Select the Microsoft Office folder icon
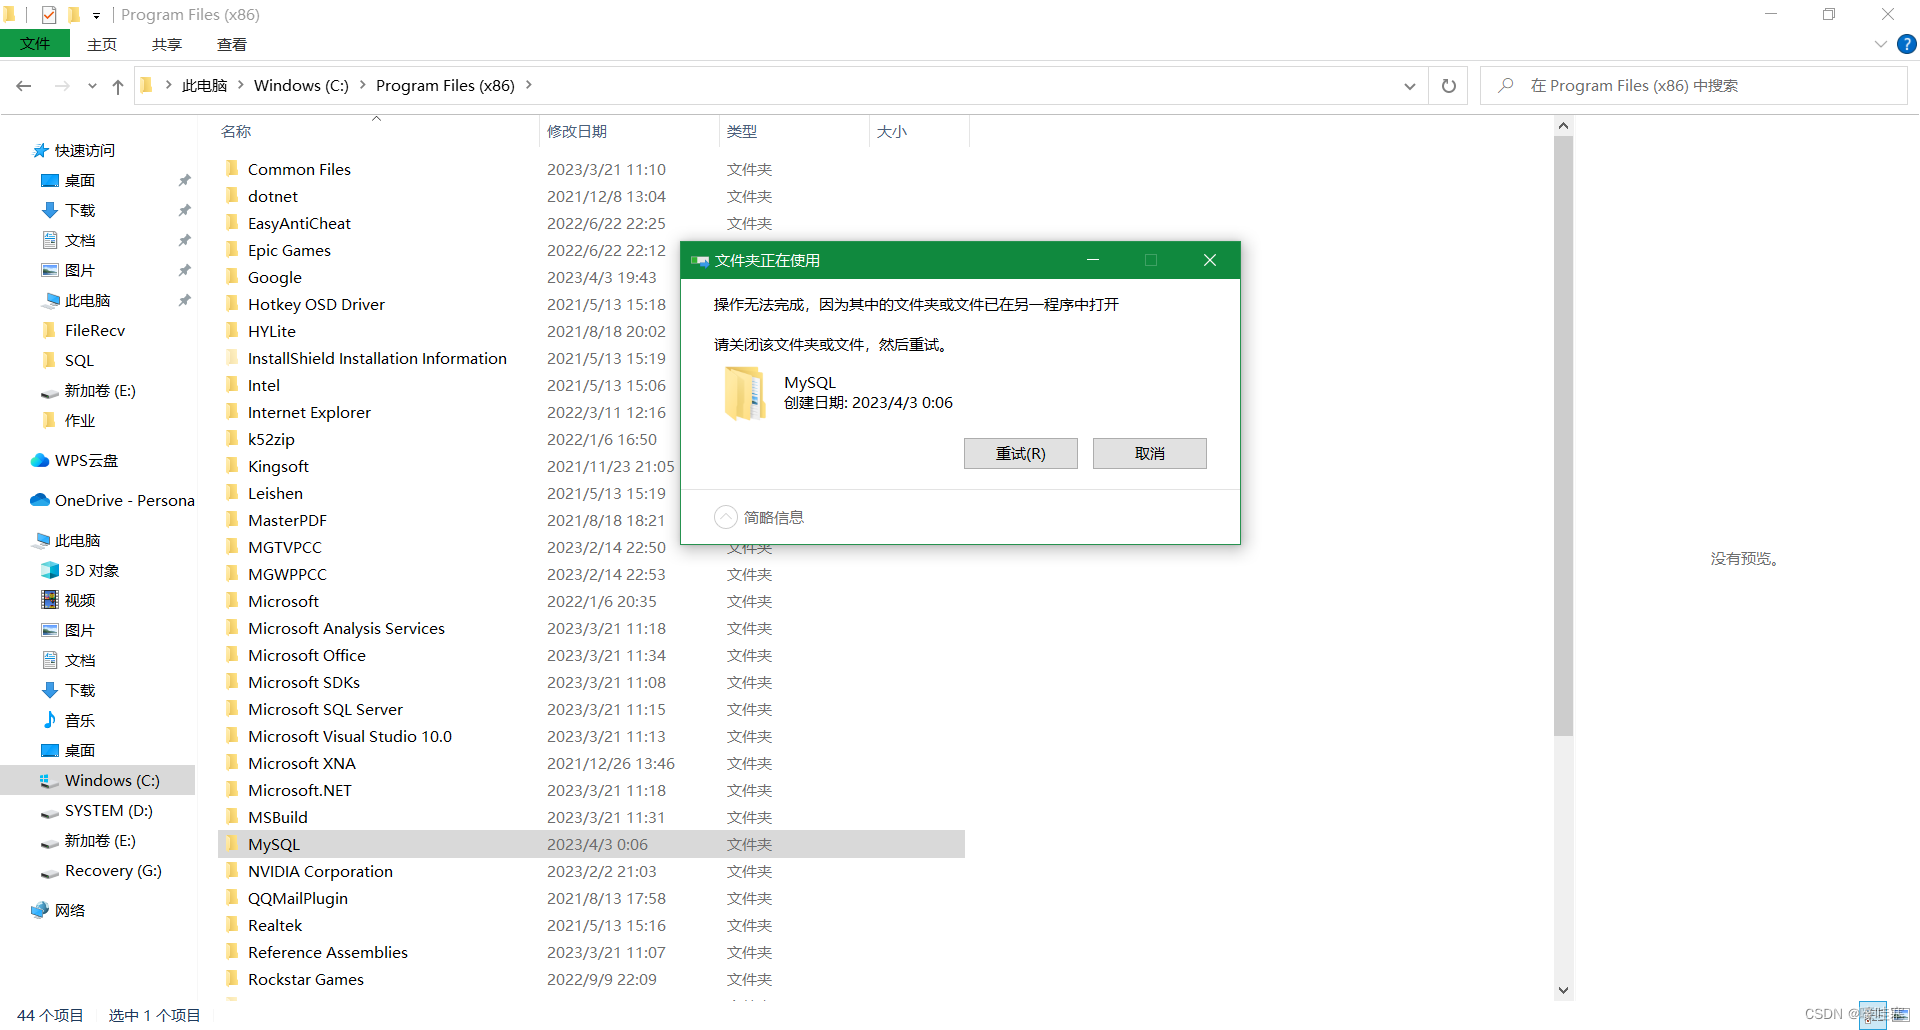1920x1030 pixels. pyautogui.click(x=232, y=654)
